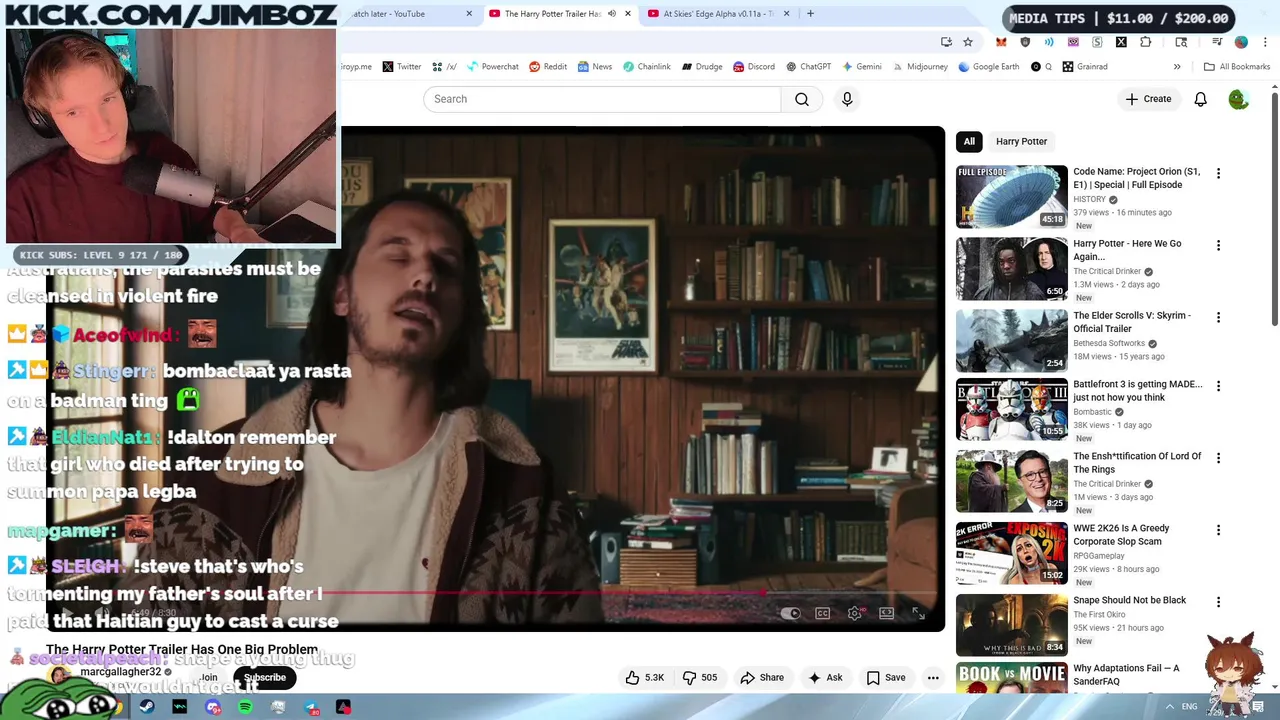Open a new browser tab

(810, 14)
